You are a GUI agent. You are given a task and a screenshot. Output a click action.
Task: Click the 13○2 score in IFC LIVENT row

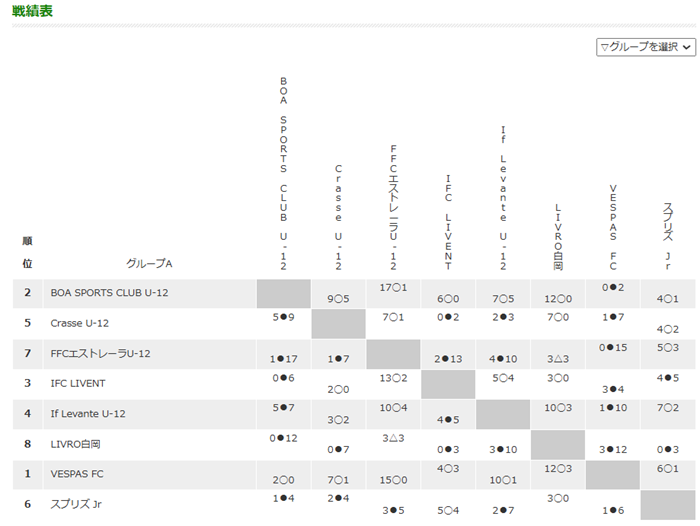click(393, 378)
